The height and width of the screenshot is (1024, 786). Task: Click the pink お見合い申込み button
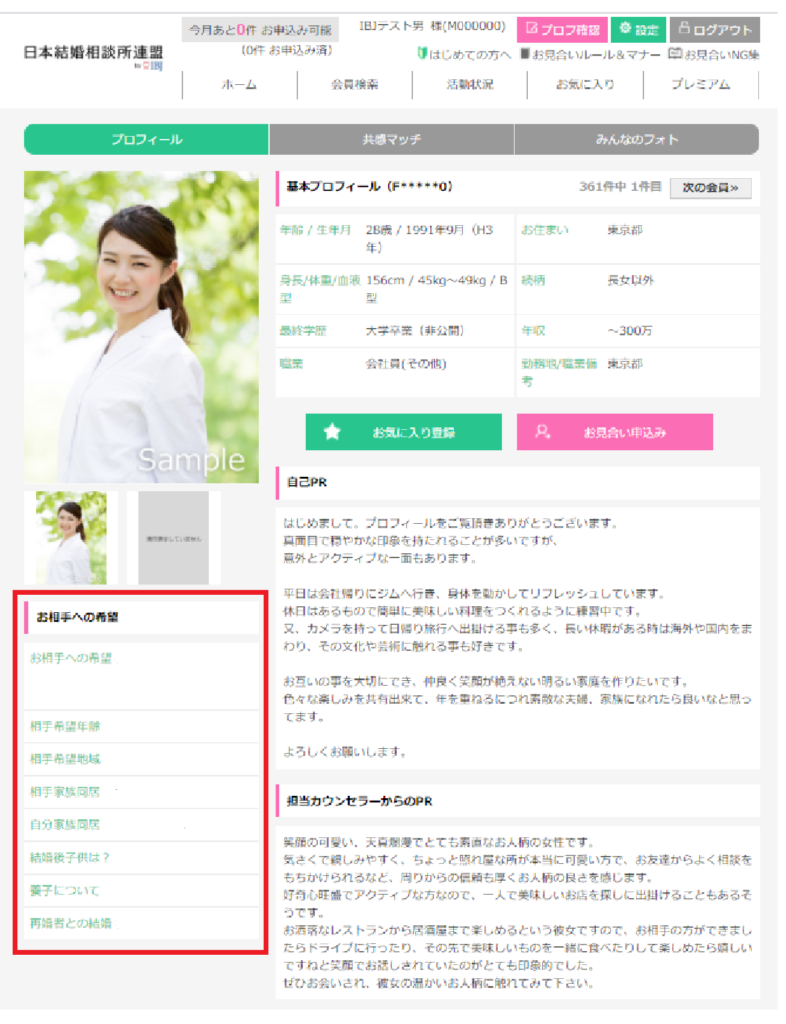(x=614, y=432)
